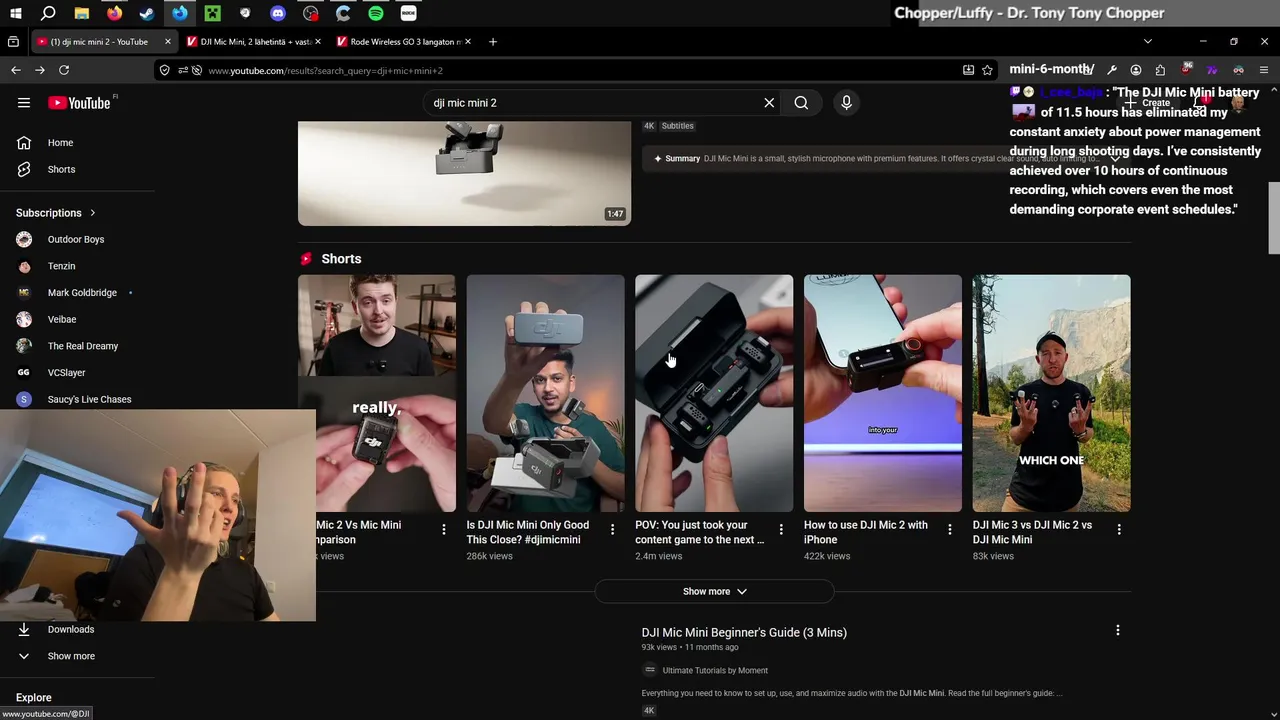Submit search with the magnifier button
This screenshot has width=1280, height=720.
tap(801, 103)
